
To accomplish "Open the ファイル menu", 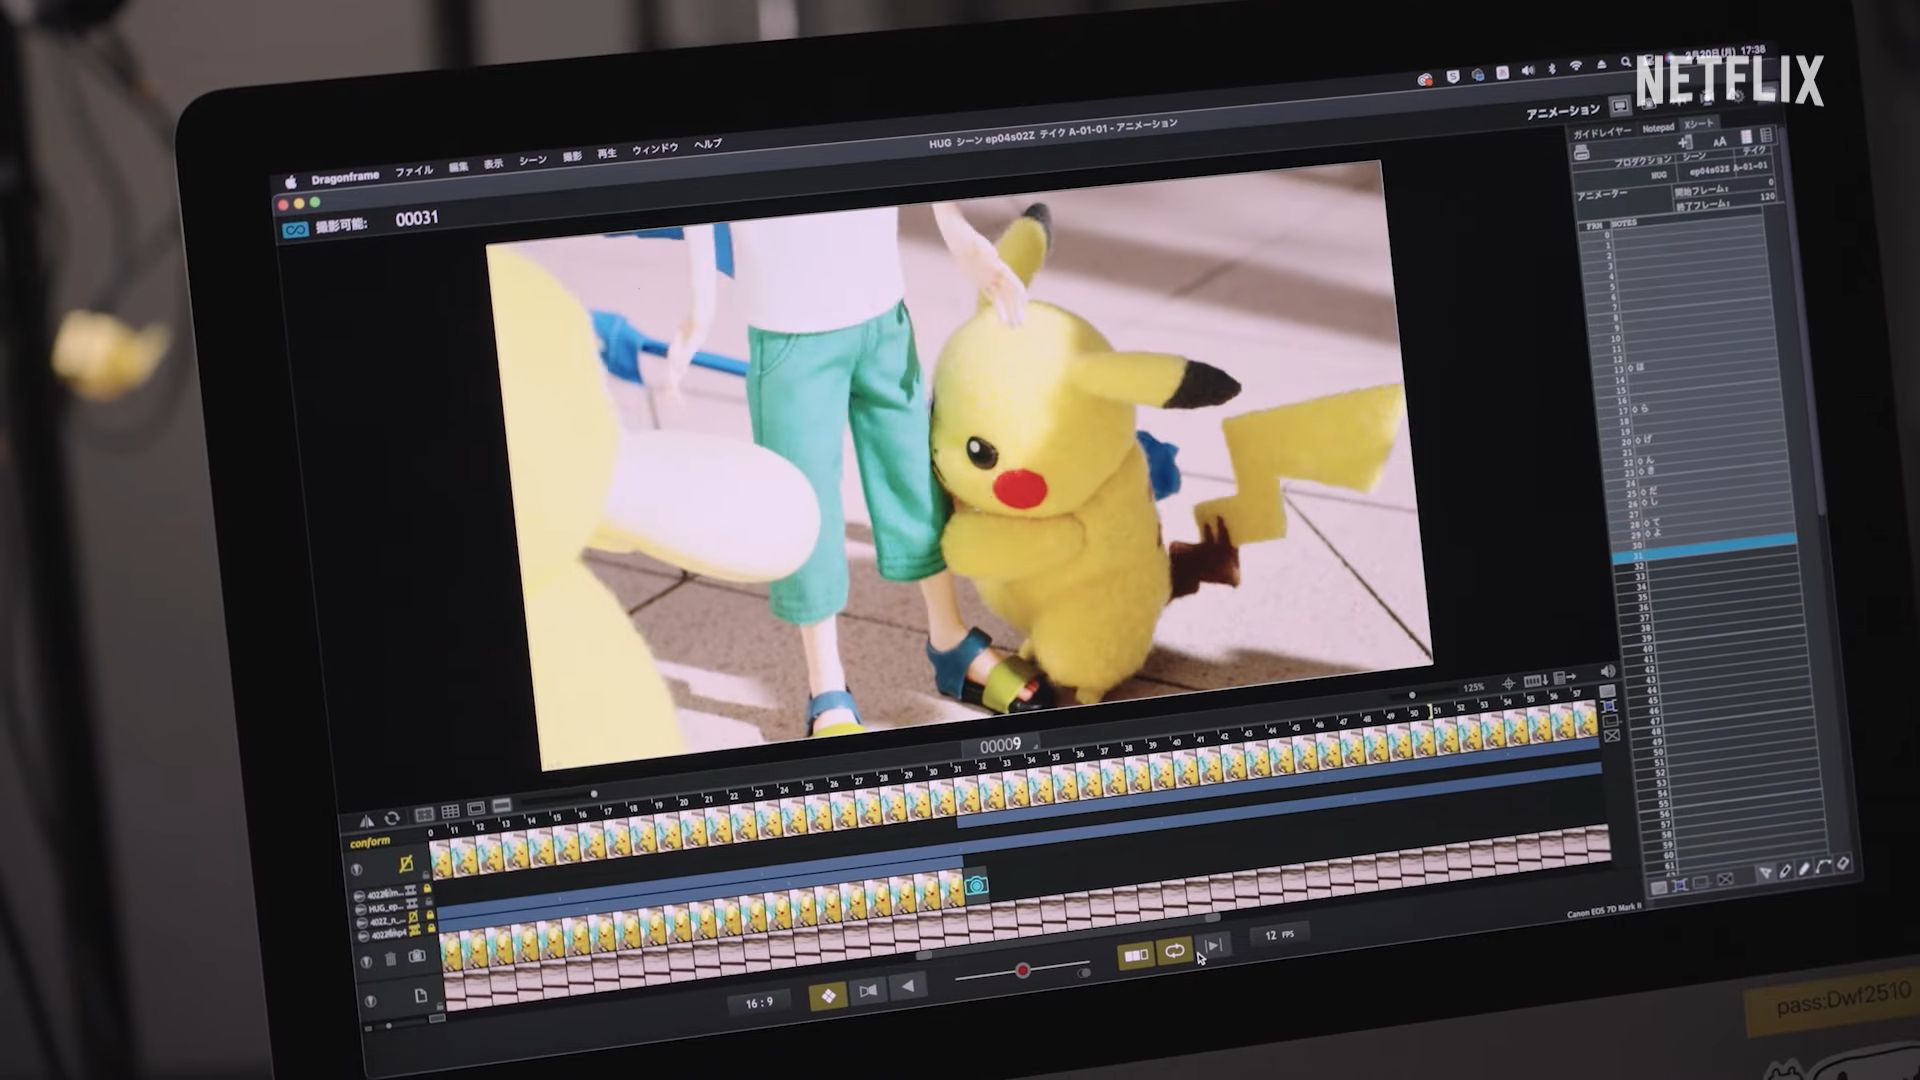I will tap(413, 172).
